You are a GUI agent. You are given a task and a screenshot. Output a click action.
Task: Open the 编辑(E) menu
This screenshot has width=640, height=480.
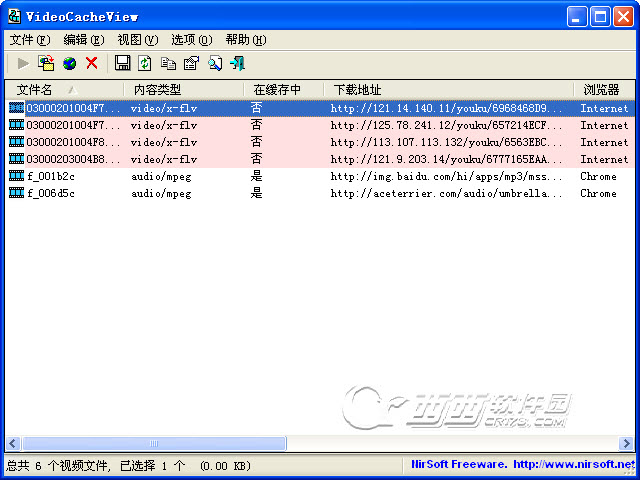(84, 40)
